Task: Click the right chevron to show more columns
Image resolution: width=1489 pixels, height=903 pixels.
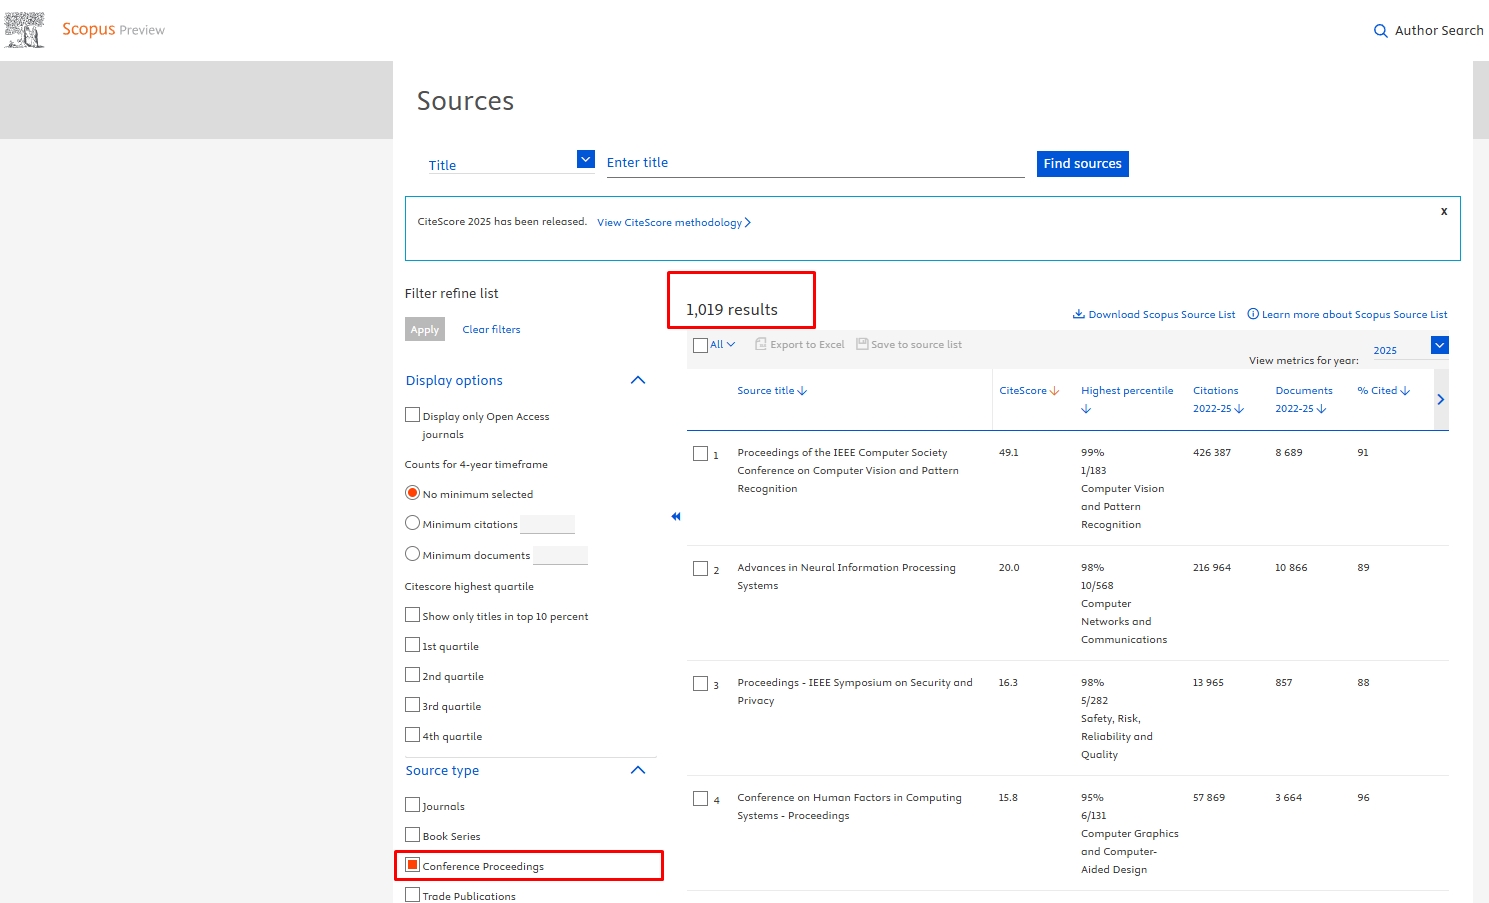Action: (1441, 399)
